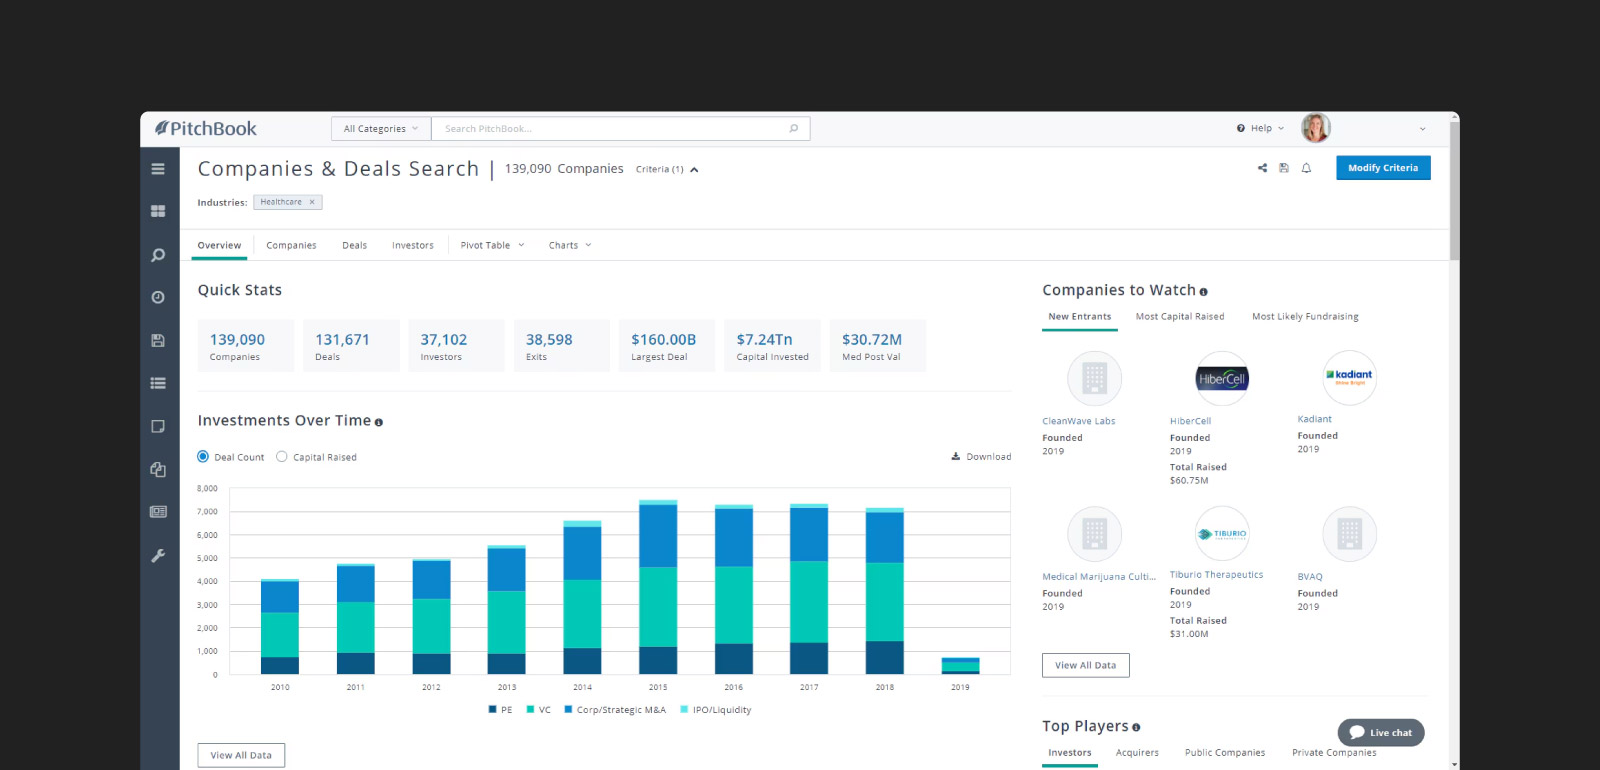1600x770 pixels.
Task: Click the save search floppy icon
Action: coord(1284,168)
